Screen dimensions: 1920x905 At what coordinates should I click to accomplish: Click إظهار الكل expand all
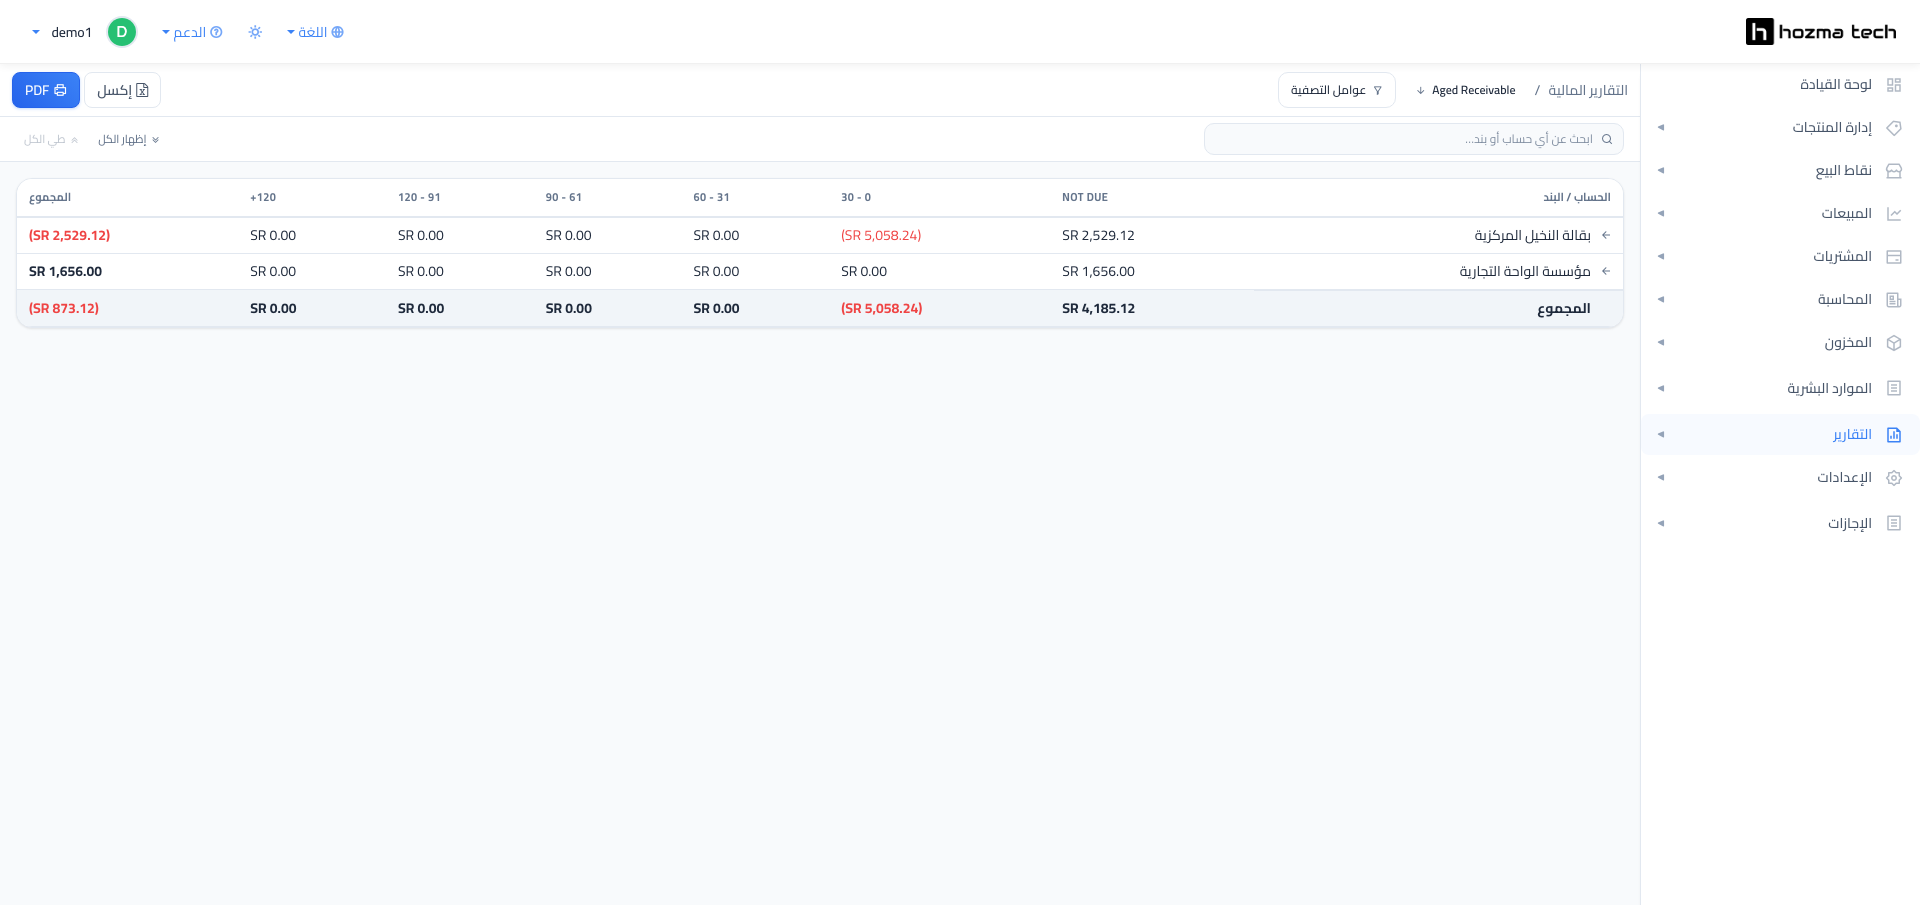pos(129,139)
